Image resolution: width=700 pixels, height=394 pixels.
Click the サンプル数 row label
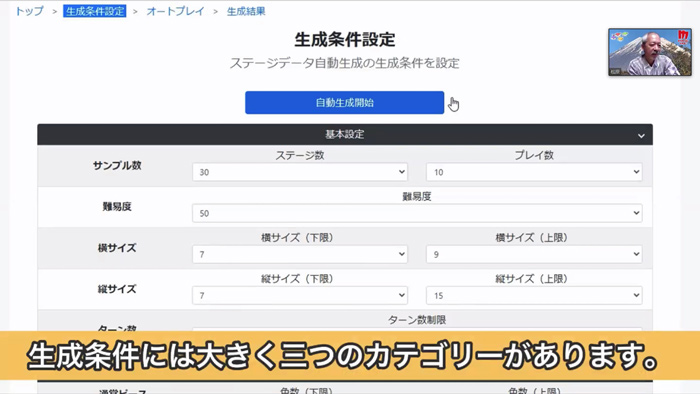point(117,166)
